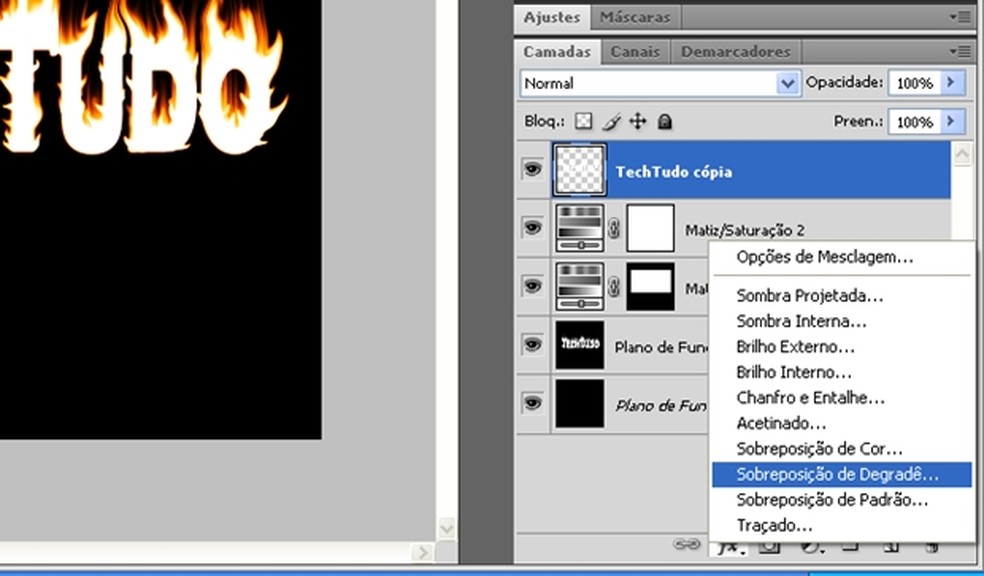Hide the Matiz/Saturação 2 layer
The image size is (984, 576).
click(x=532, y=227)
